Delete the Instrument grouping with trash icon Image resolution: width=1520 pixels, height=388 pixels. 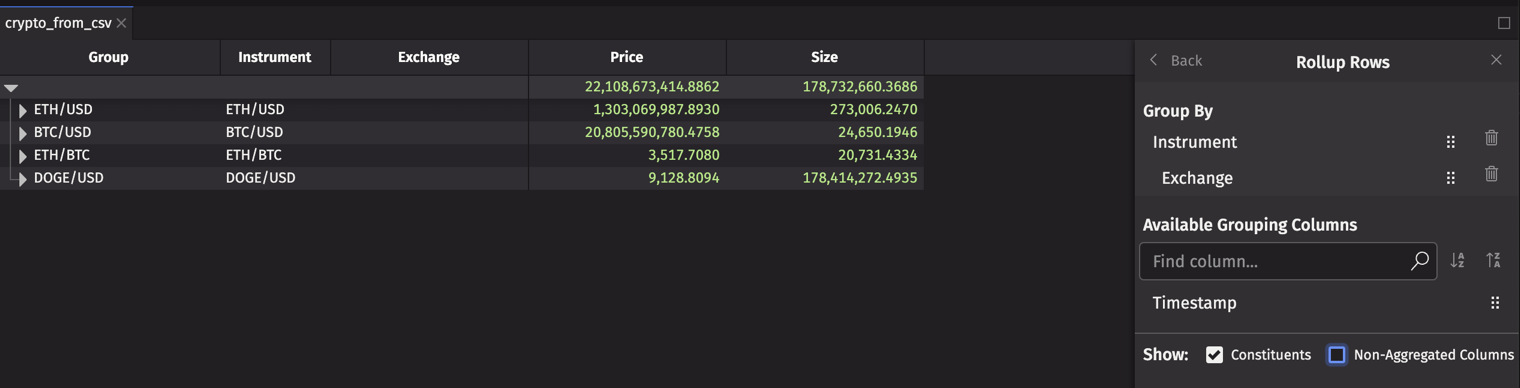1491,138
